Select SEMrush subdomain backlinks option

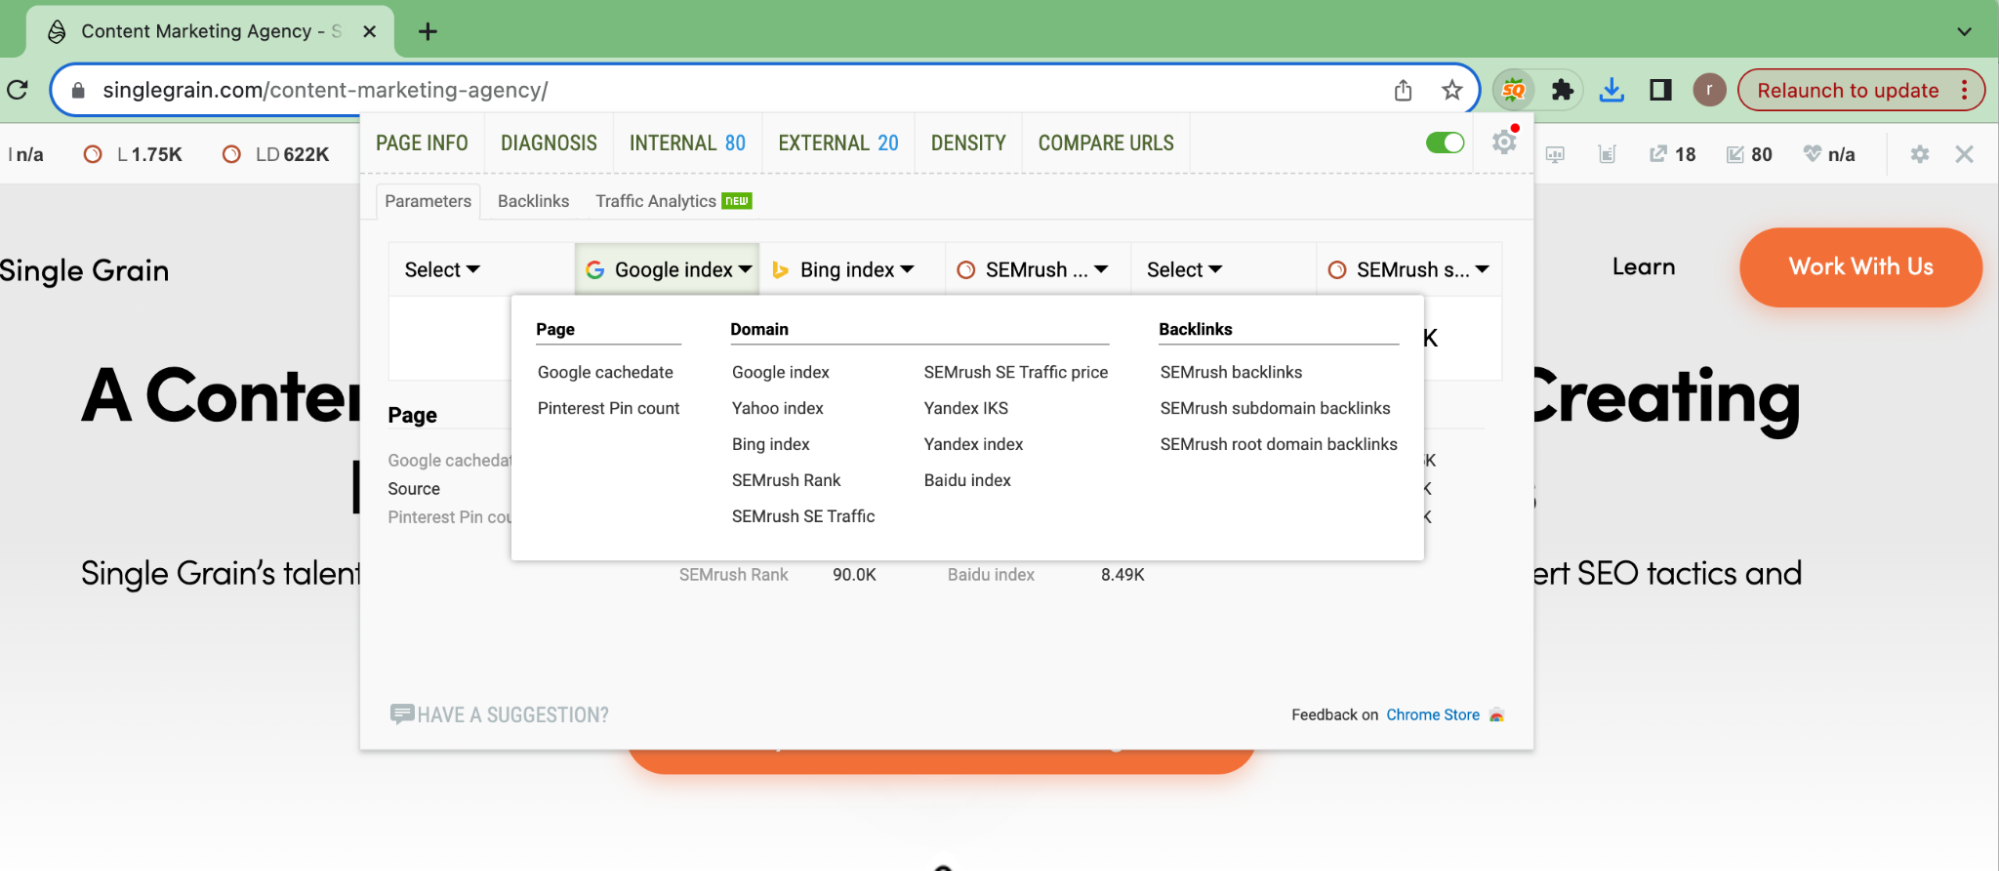1275,408
